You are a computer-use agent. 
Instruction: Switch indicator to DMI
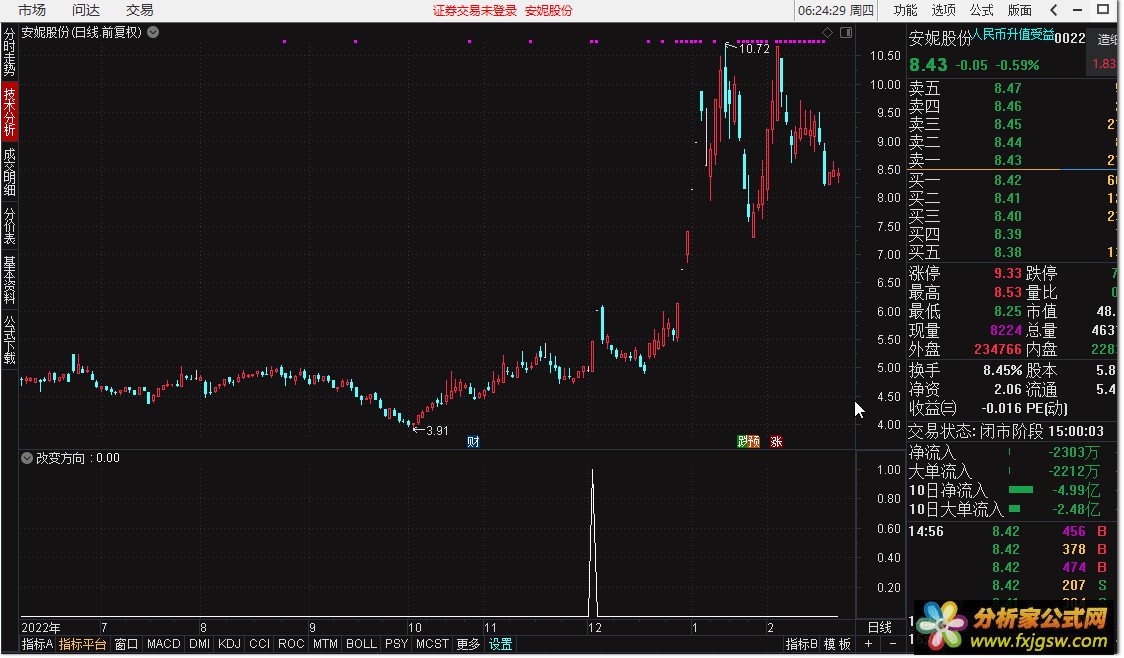tap(199, 644)
